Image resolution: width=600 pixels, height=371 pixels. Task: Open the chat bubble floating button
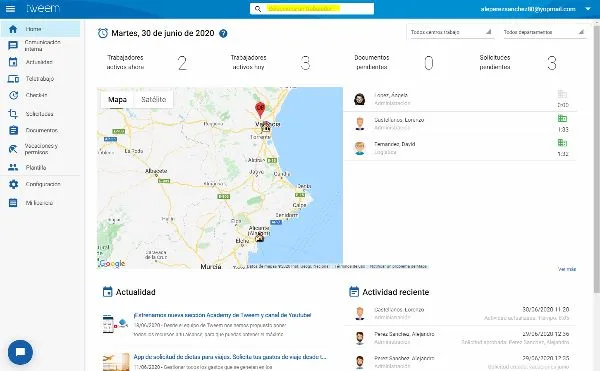20,352
